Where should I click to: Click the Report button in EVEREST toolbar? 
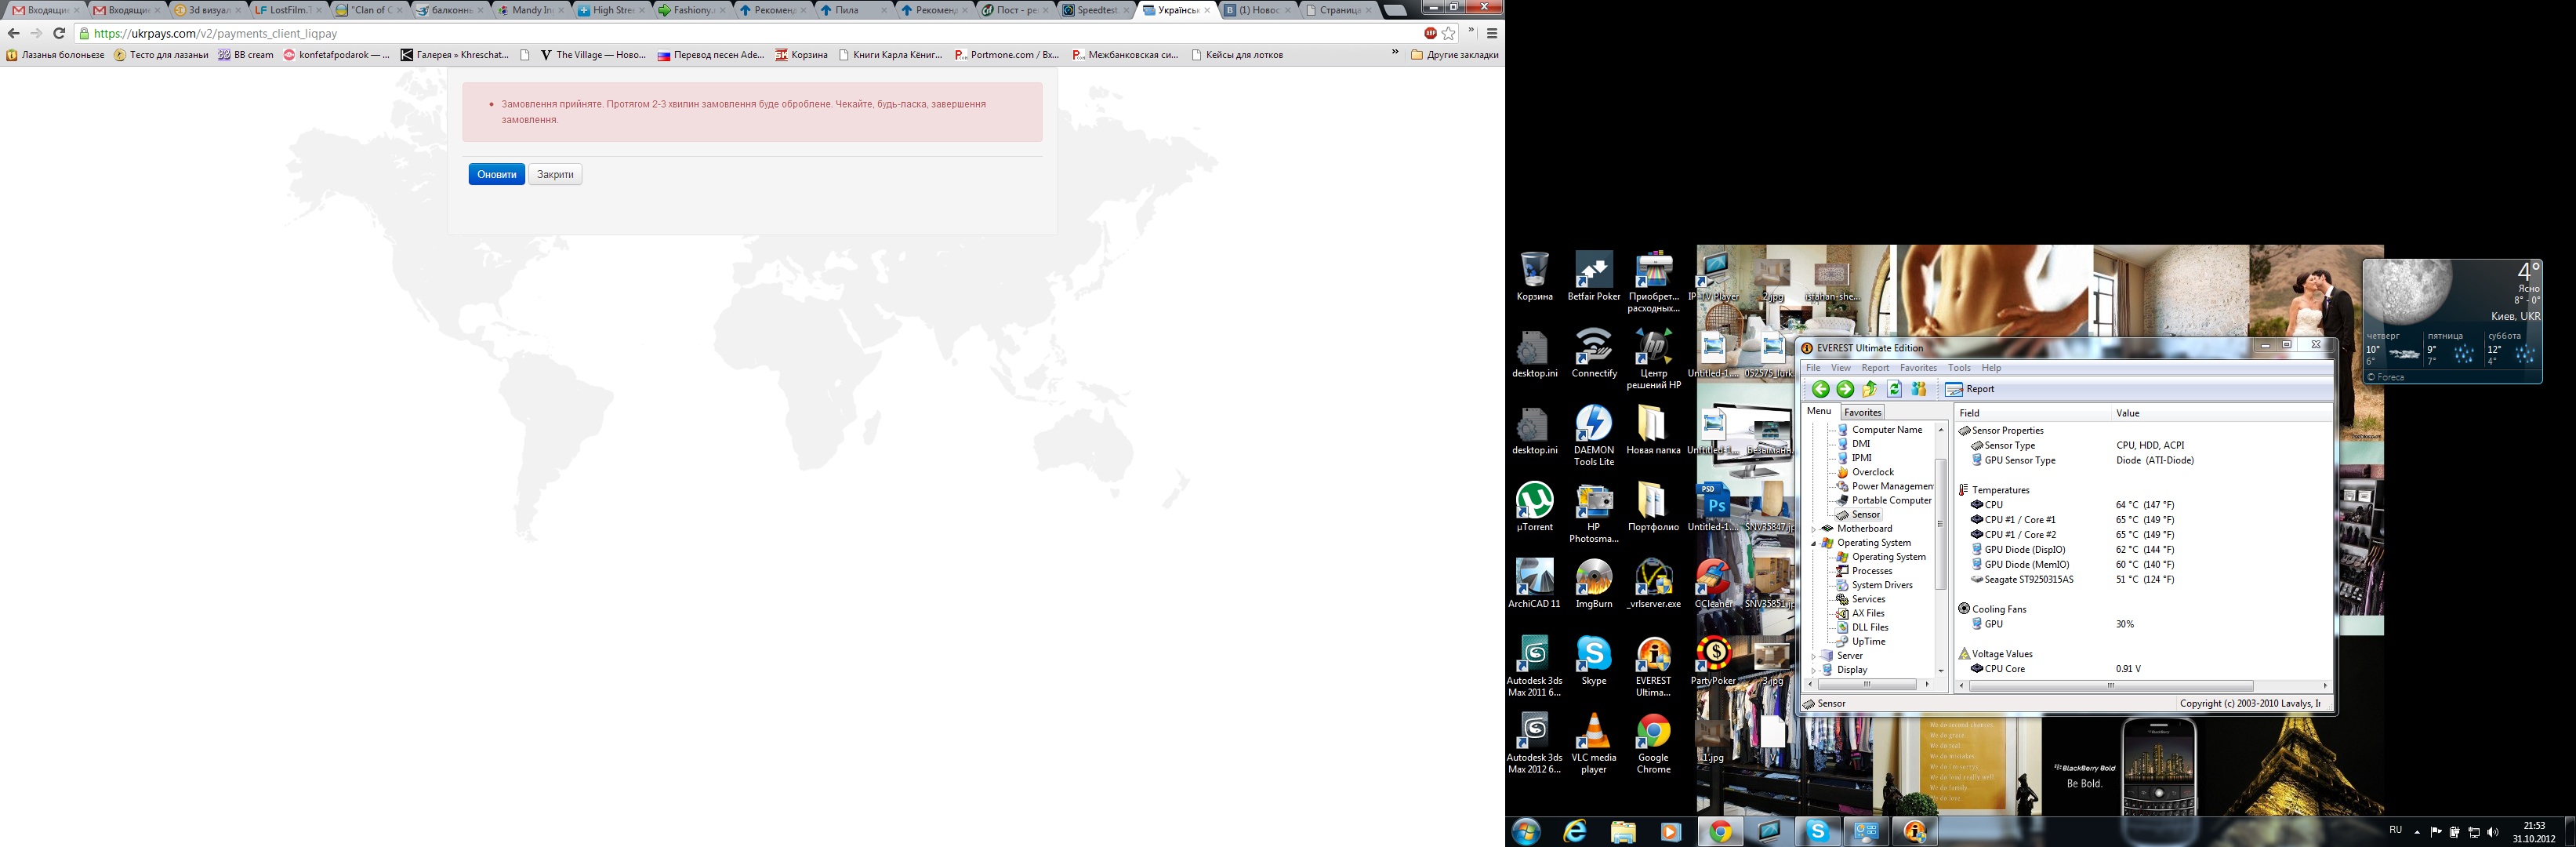coord(1969,389)
